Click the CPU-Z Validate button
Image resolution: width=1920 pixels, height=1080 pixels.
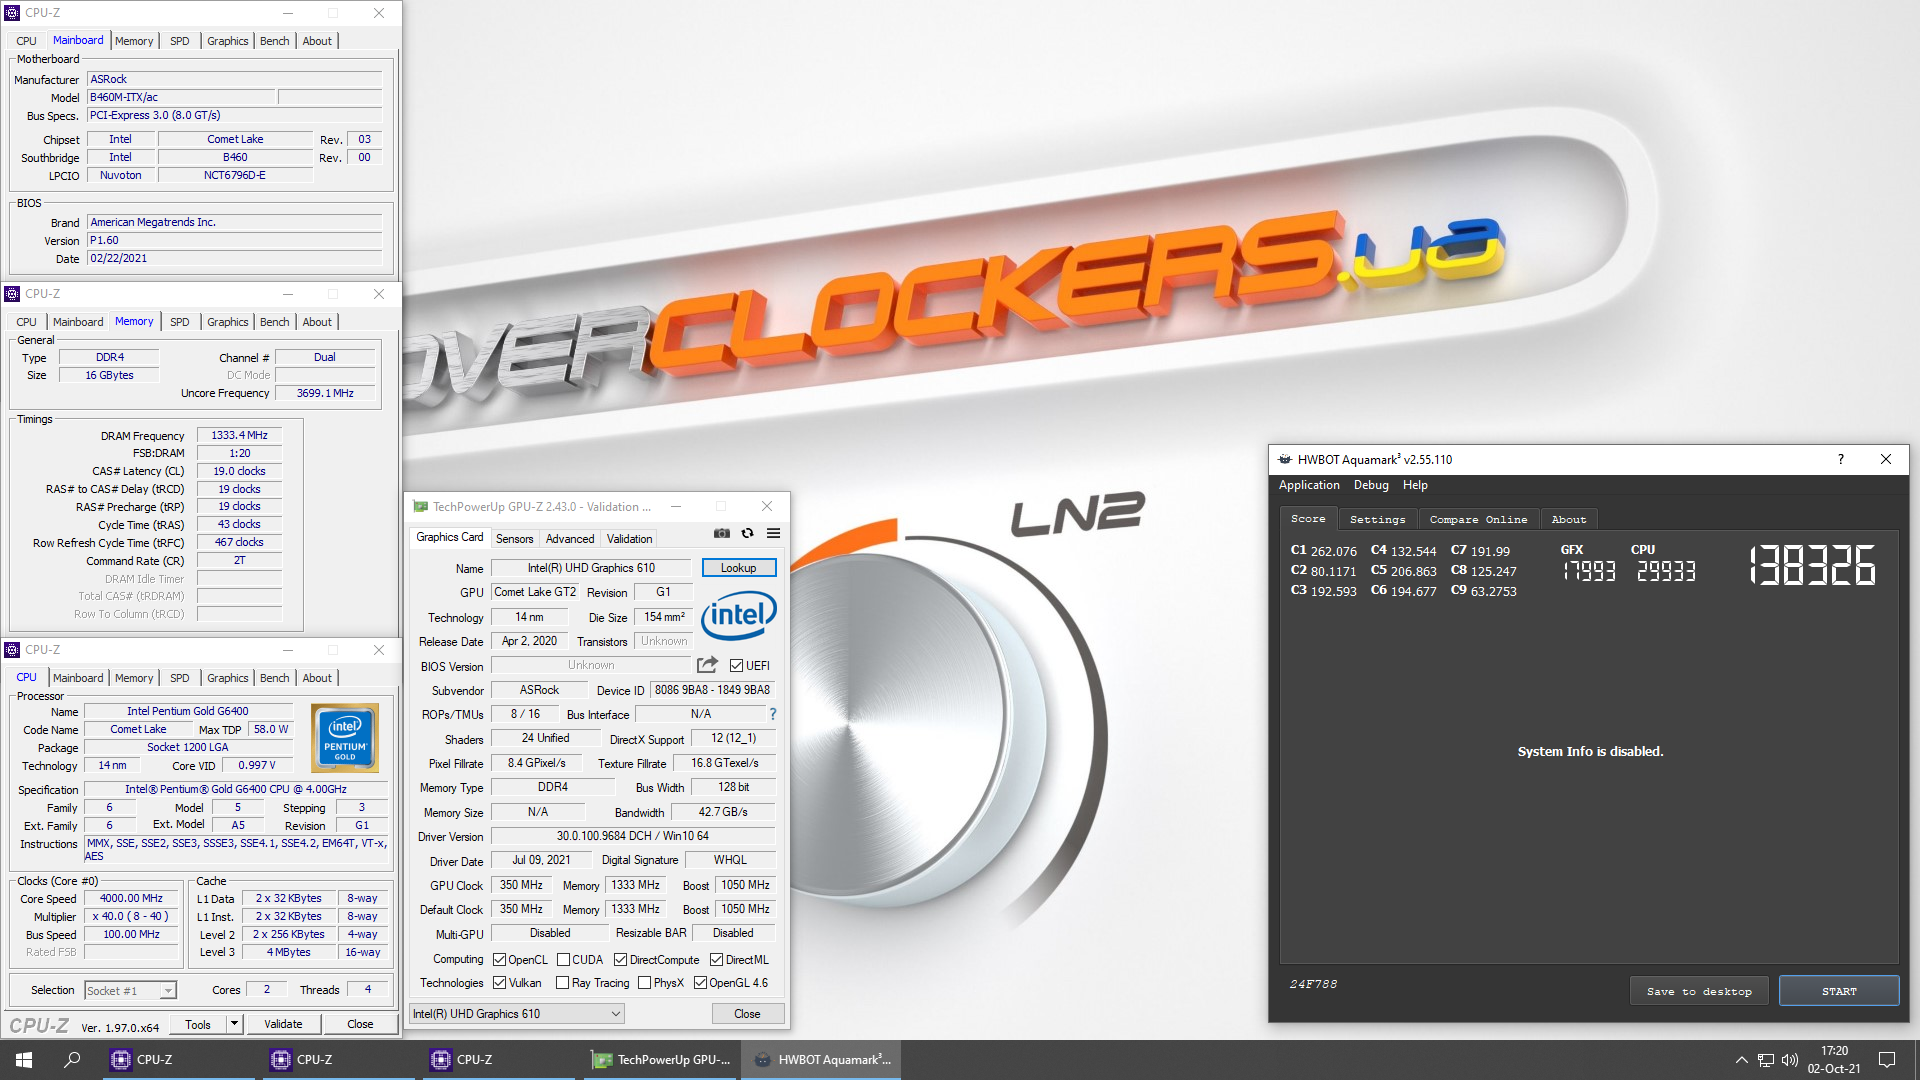[x=283, y=1024]
